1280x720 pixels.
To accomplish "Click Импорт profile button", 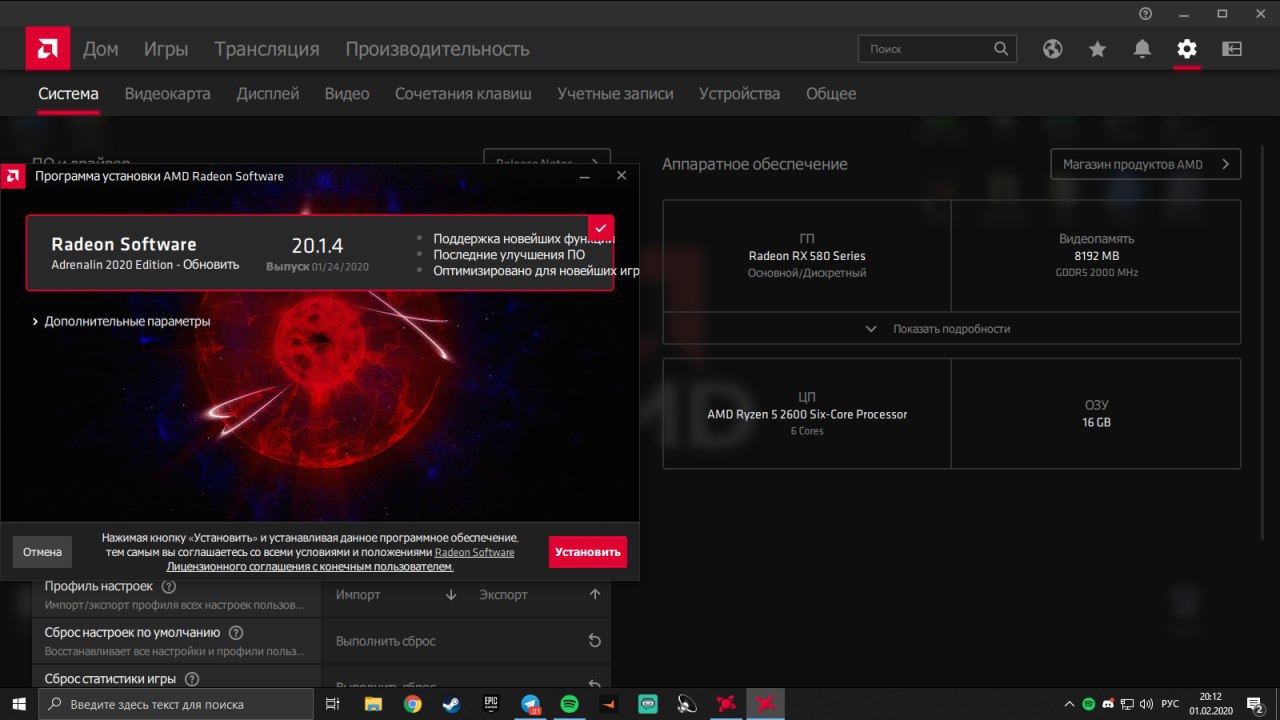I will 395,594.
